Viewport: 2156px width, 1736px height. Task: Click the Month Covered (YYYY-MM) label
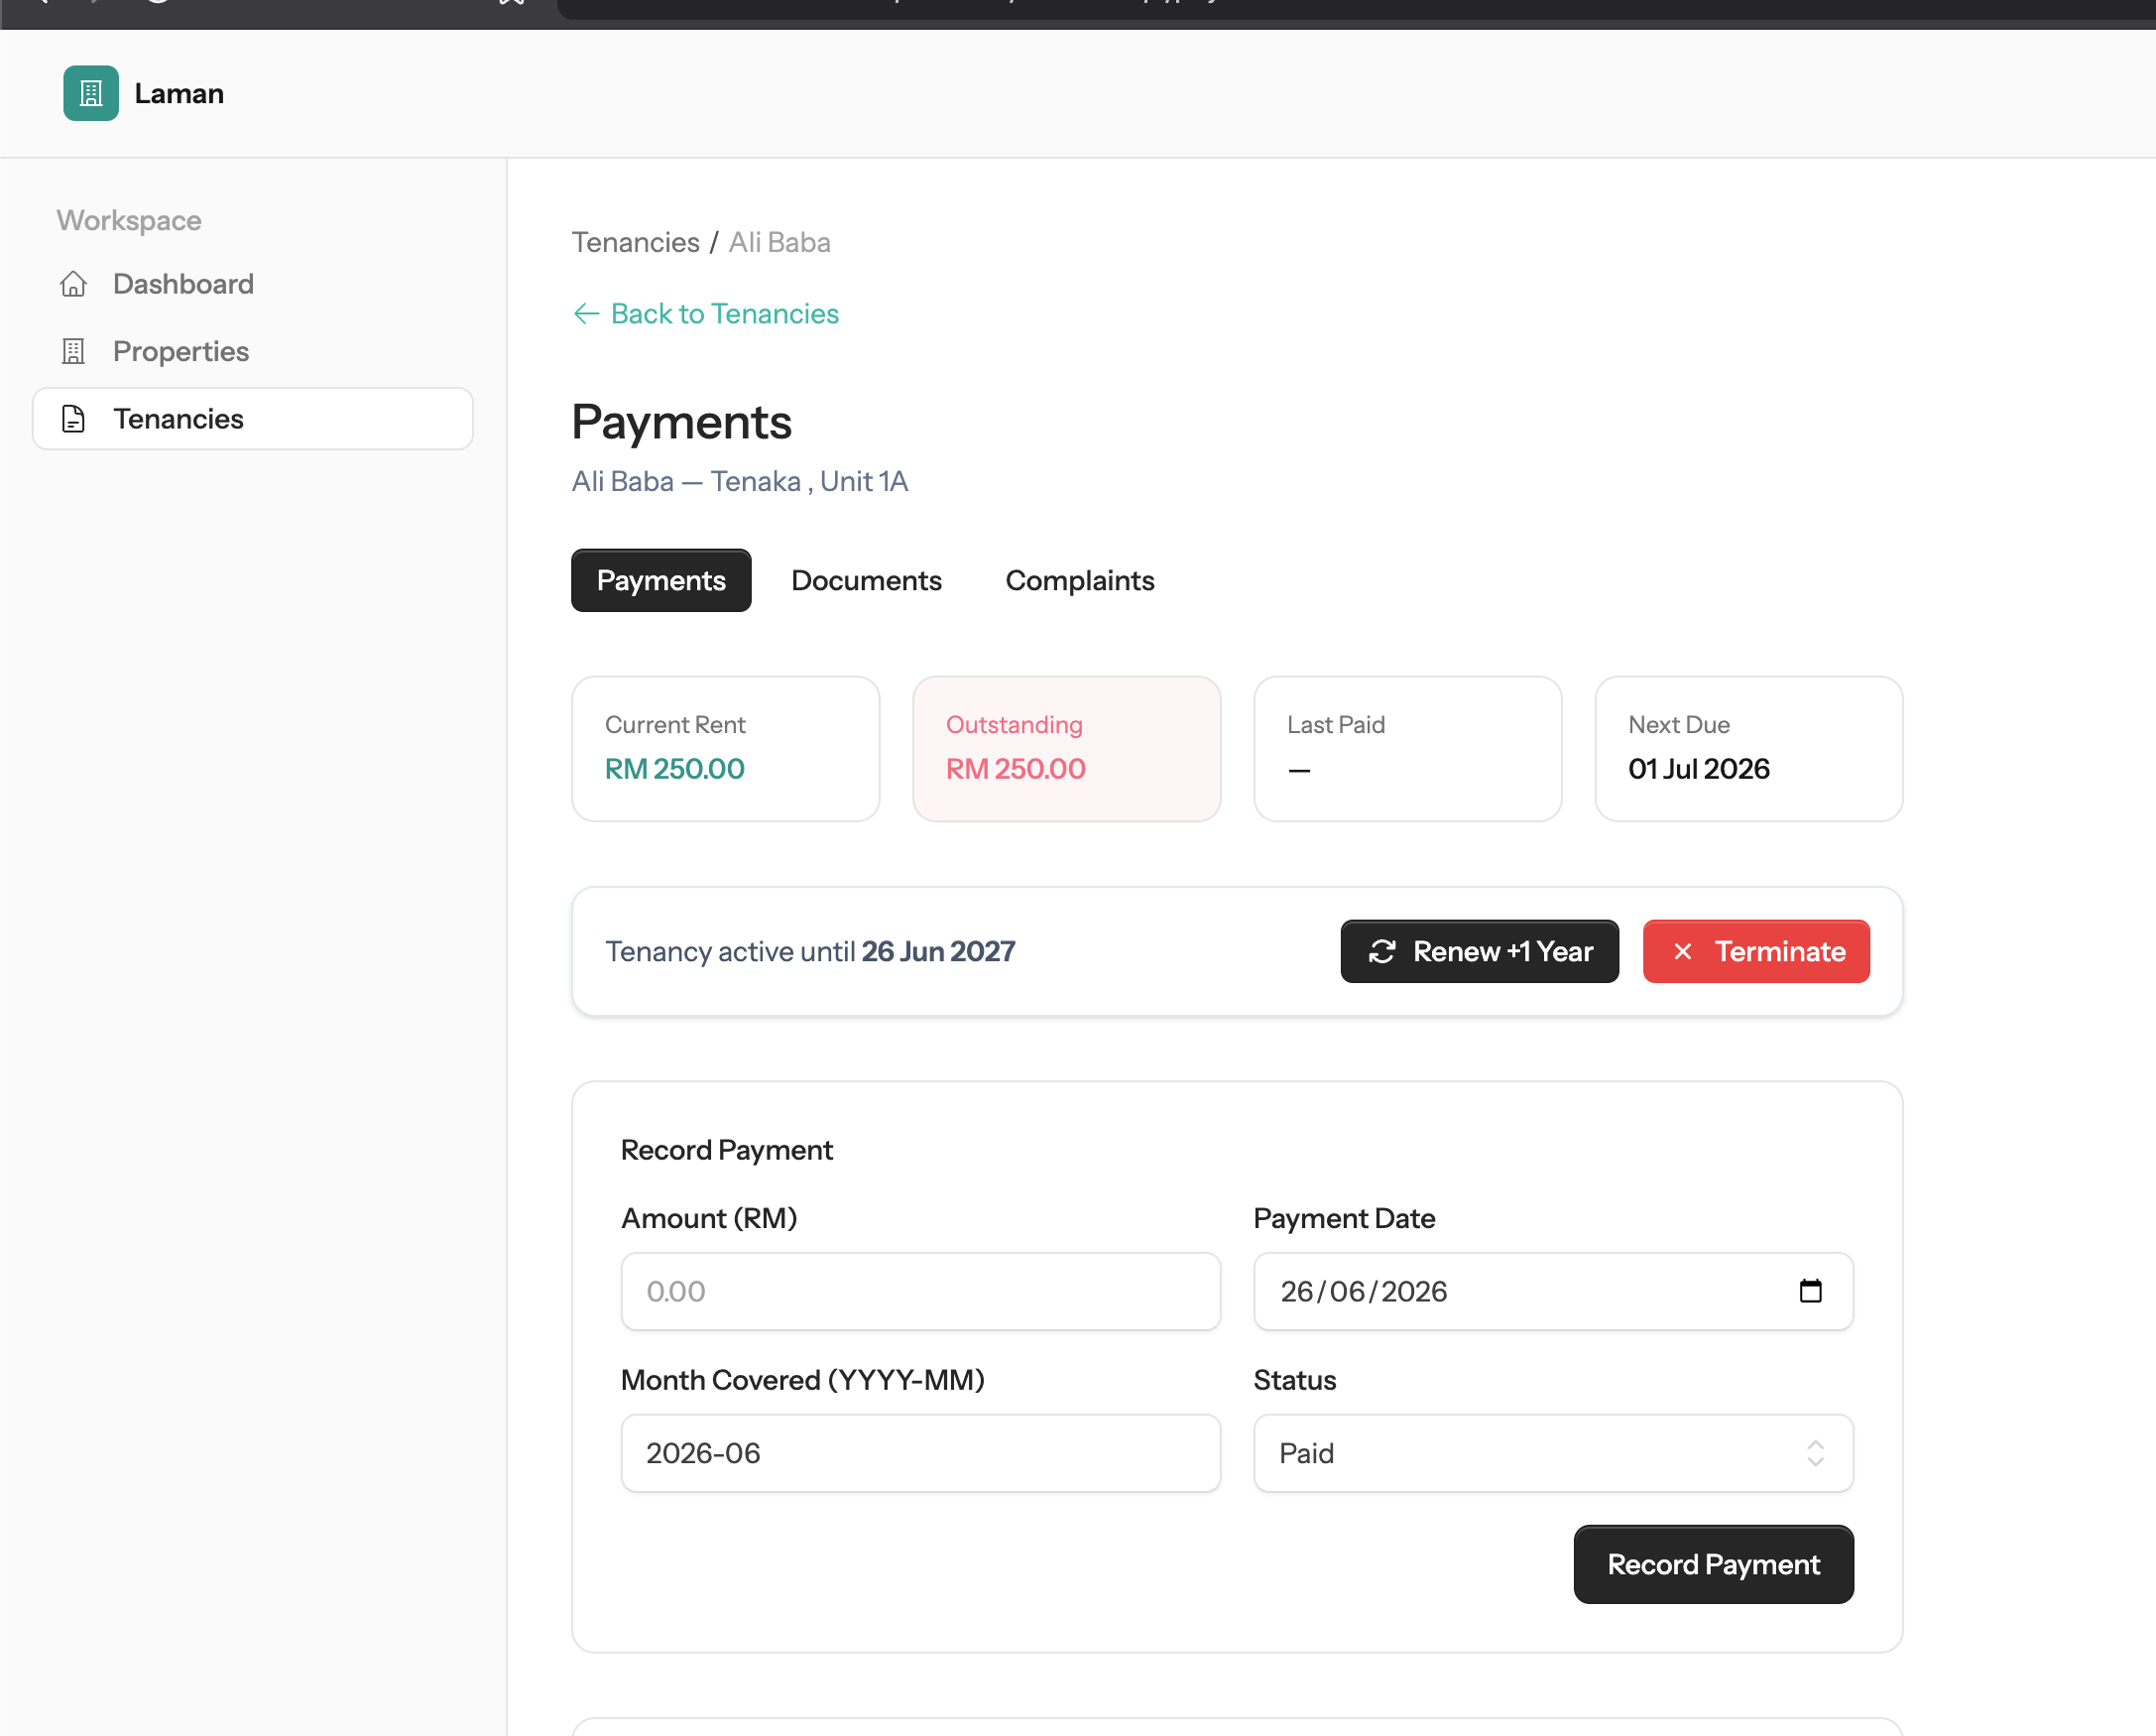803,1380
